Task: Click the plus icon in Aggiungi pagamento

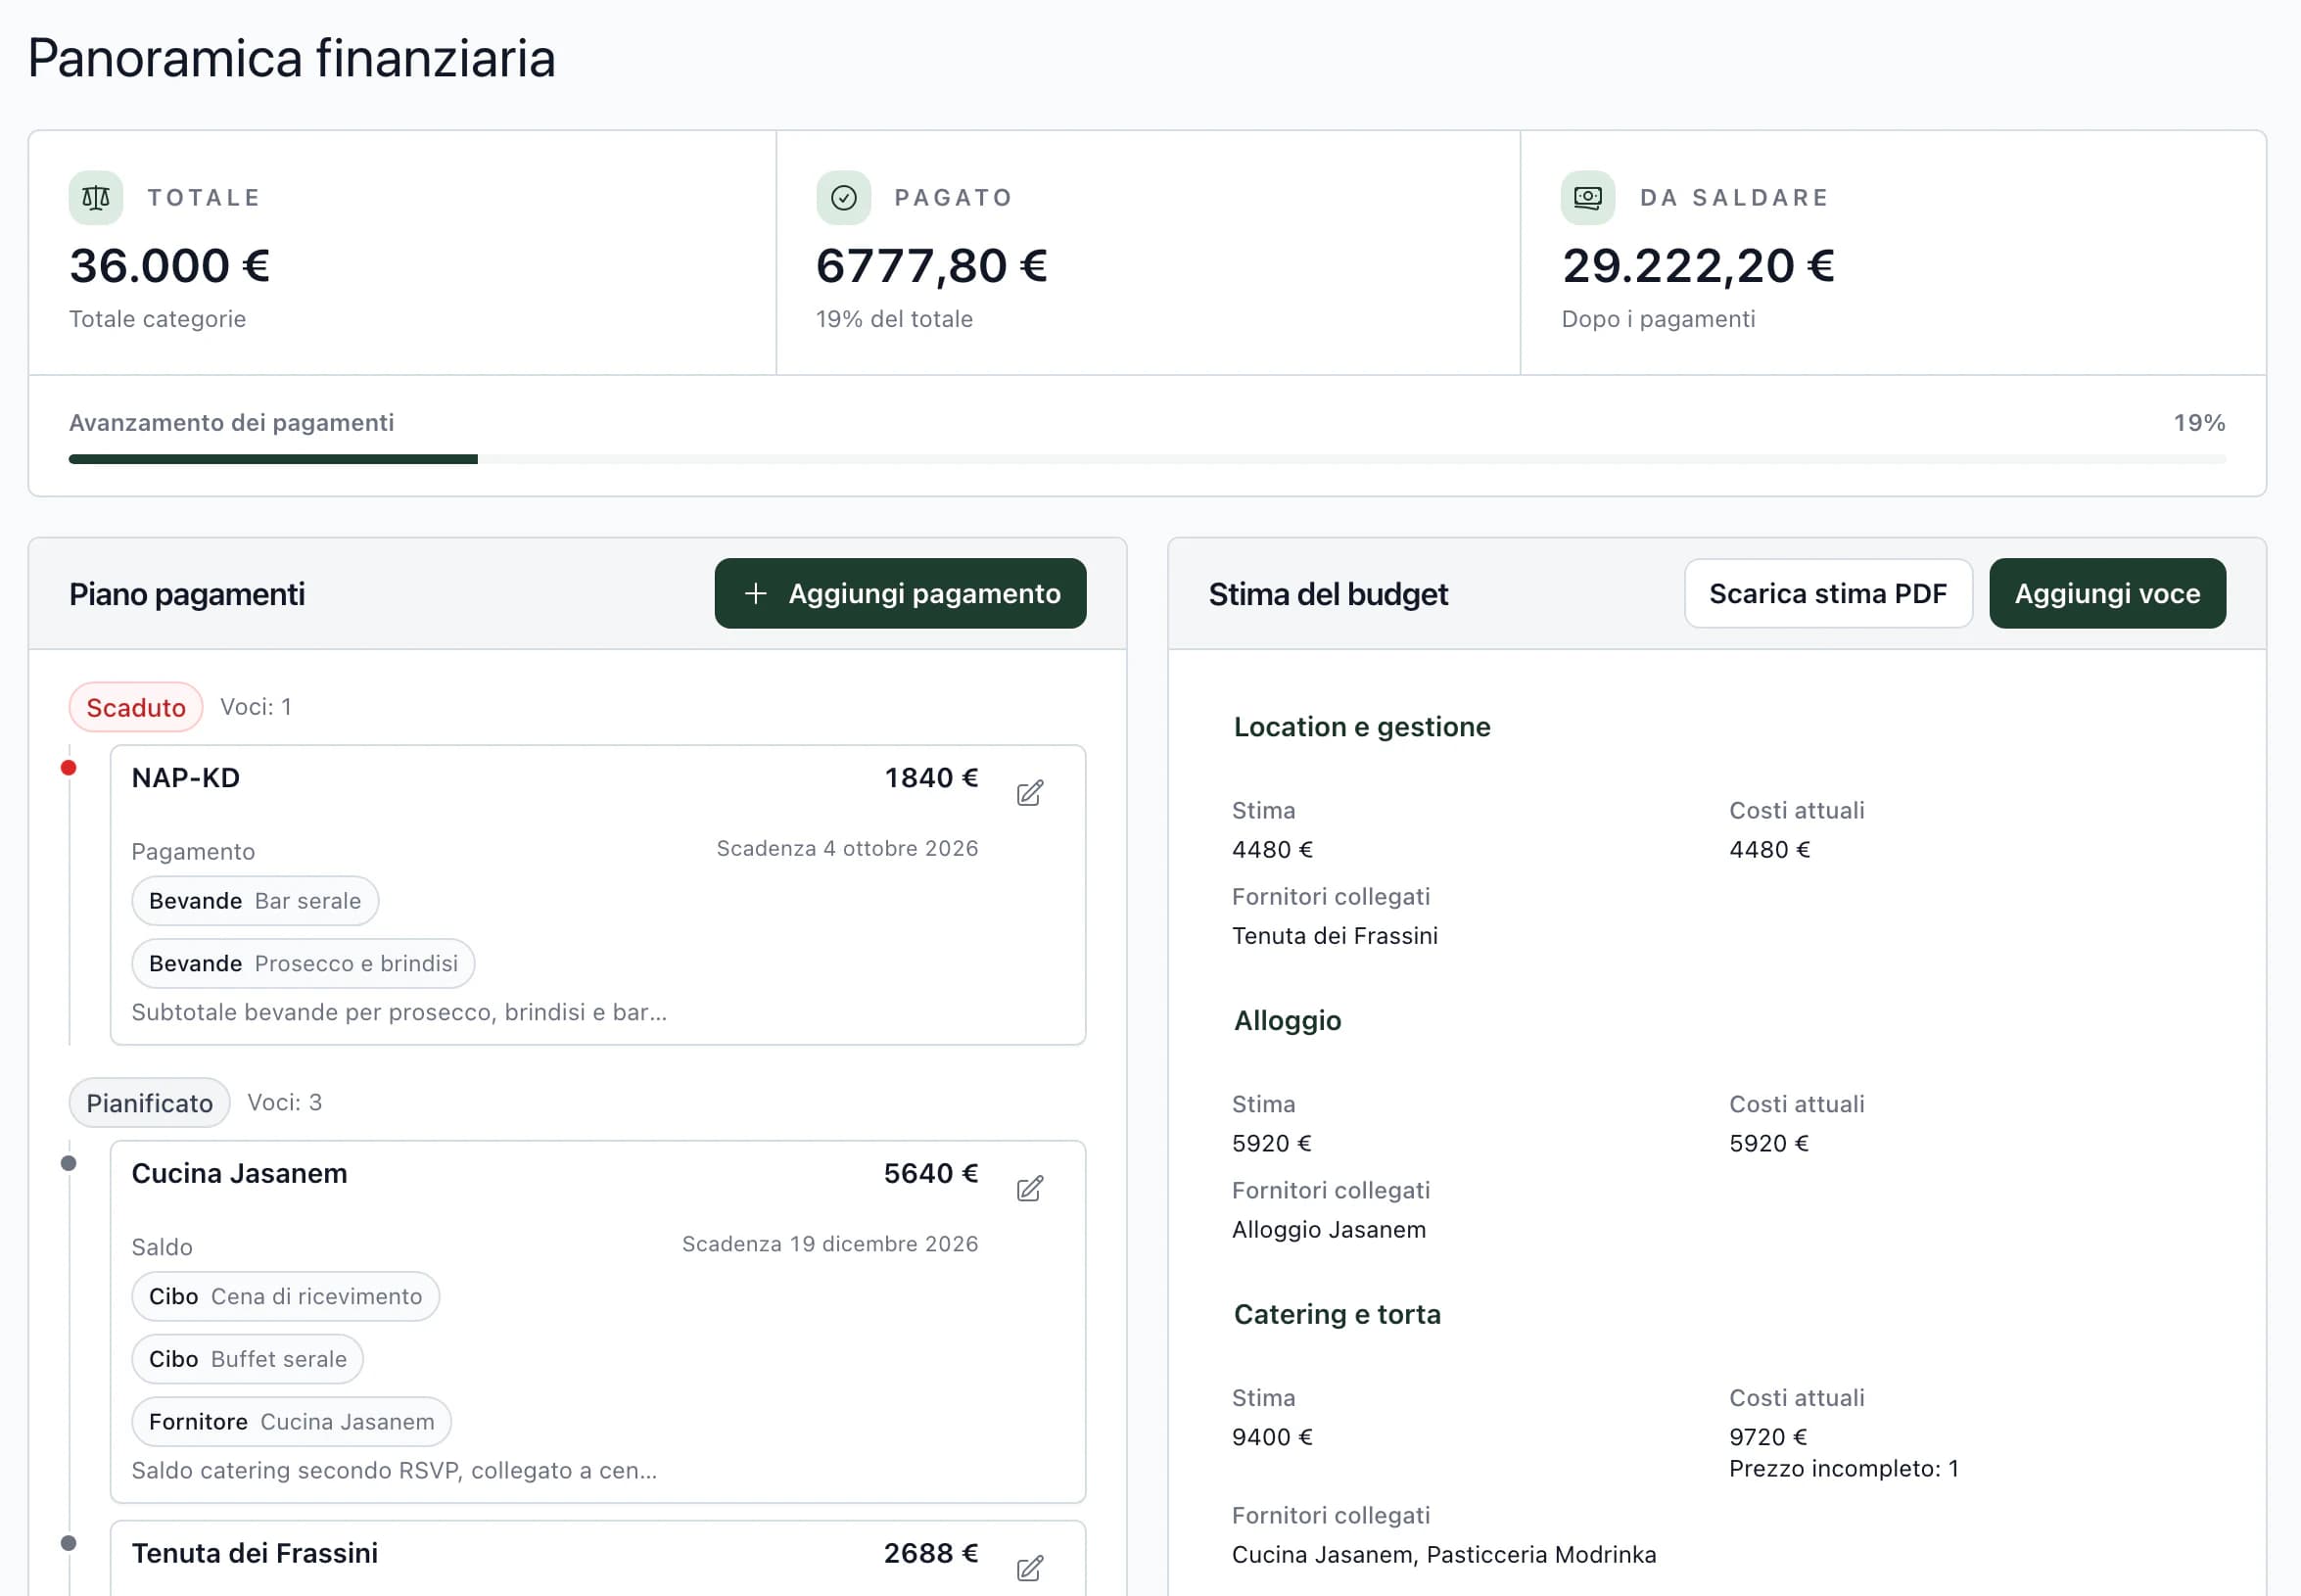Action: click(x=755, y=593)
